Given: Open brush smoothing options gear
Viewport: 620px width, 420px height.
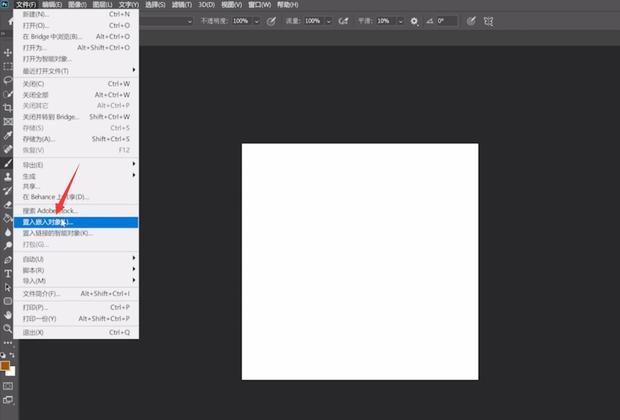Looking at the screenshot, I should point(414,21).
